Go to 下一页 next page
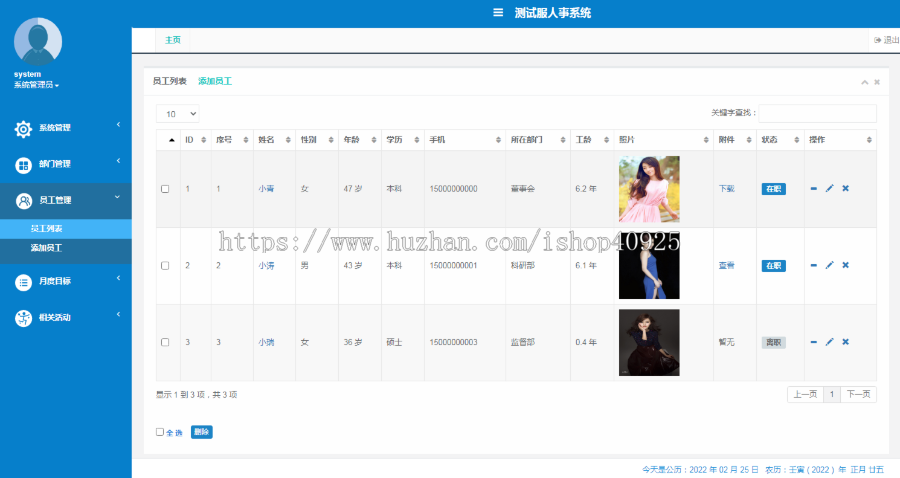900x478 pixels. click(x=858, y=394)
